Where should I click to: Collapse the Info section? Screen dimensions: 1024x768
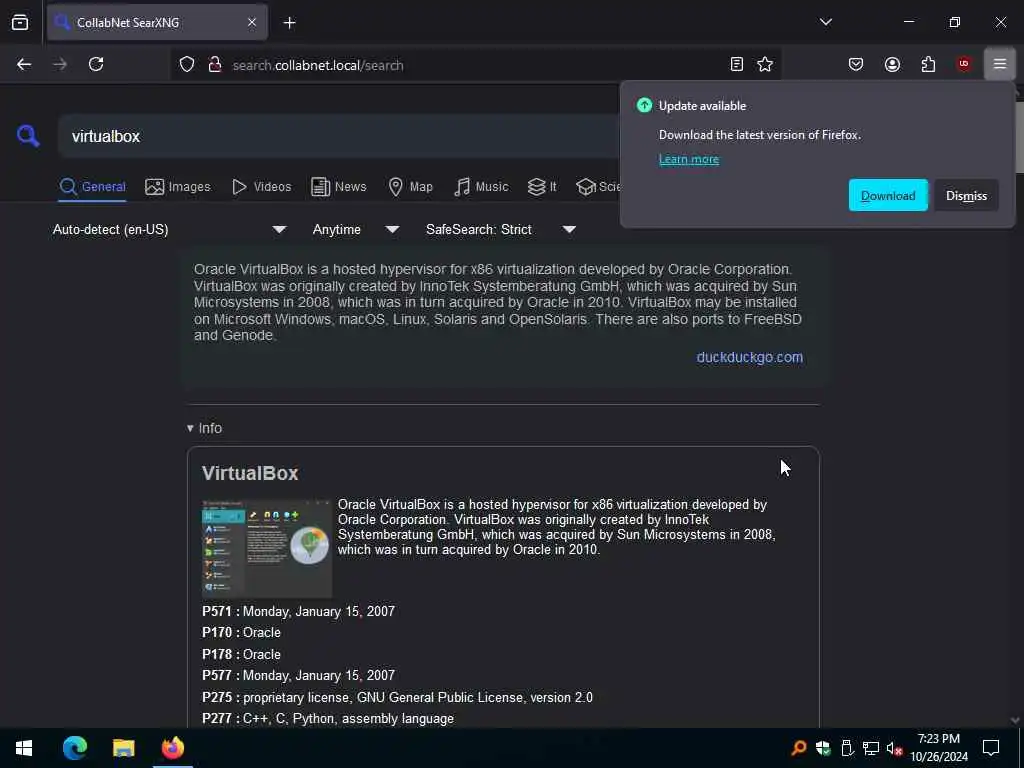pyautogui.click(x=204, y=428)
